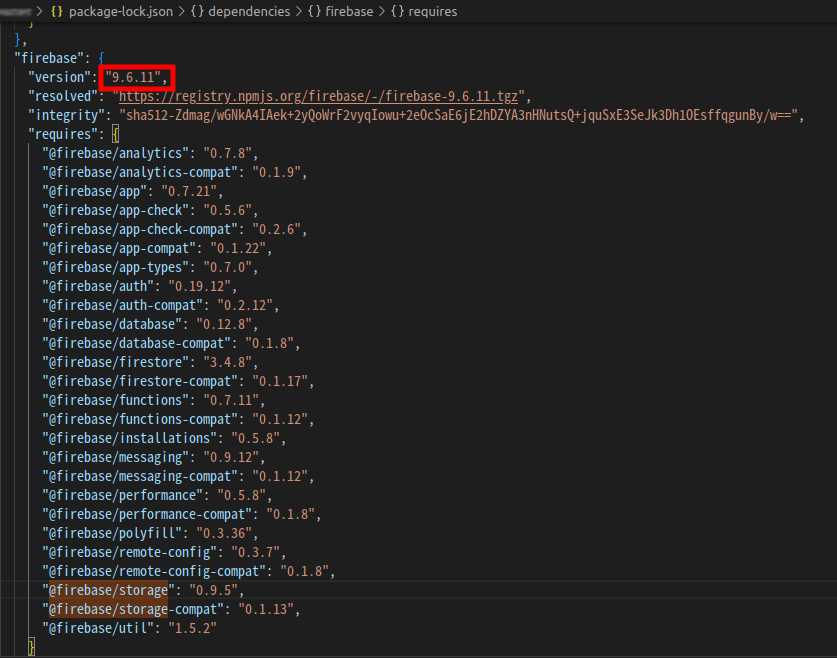Click the @firebase/messaging entry
837x658 pixels.
click(x=153, y=458)
